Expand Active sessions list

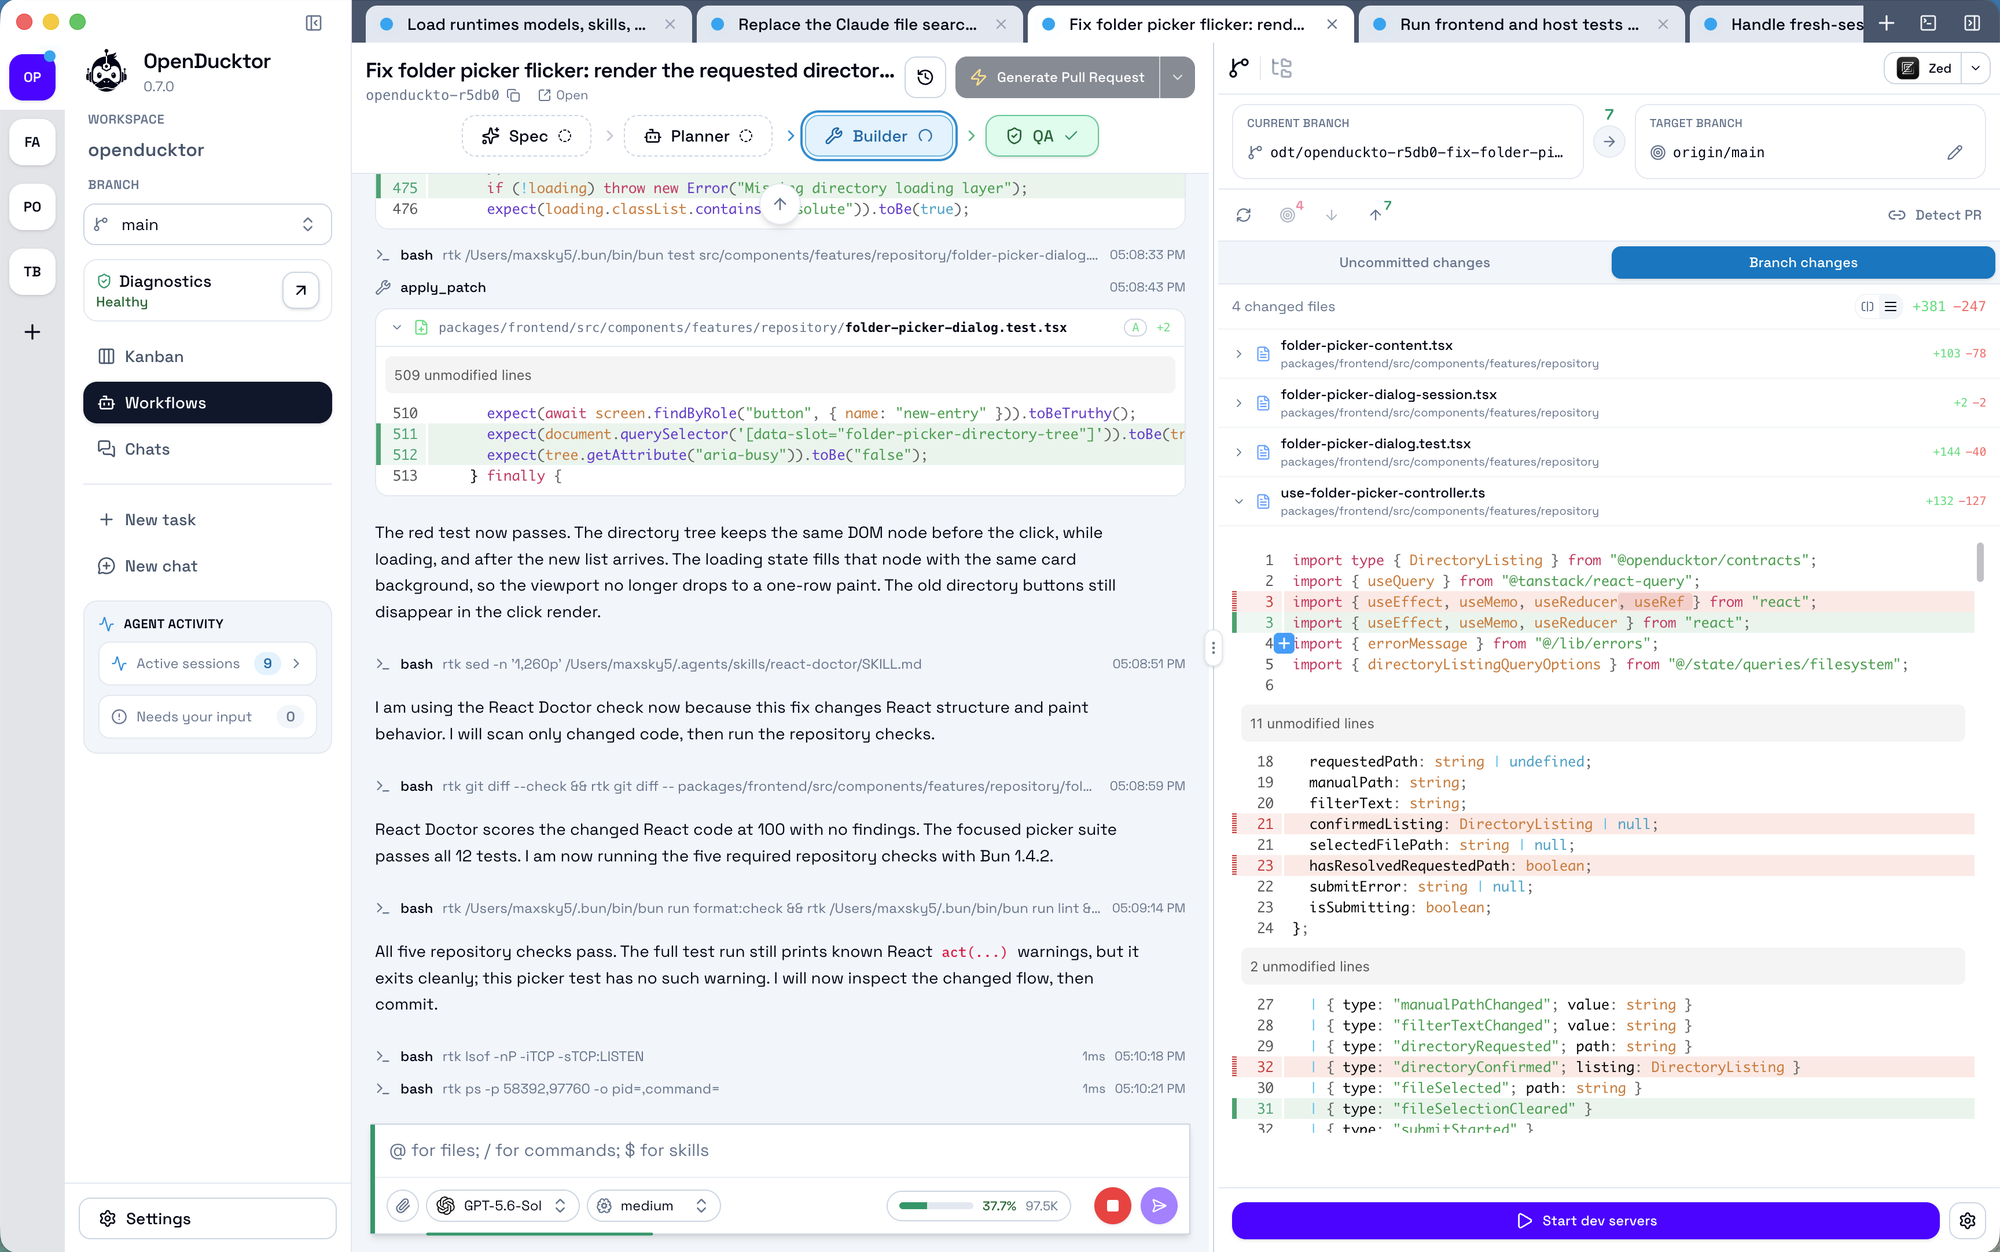(207, 664)
